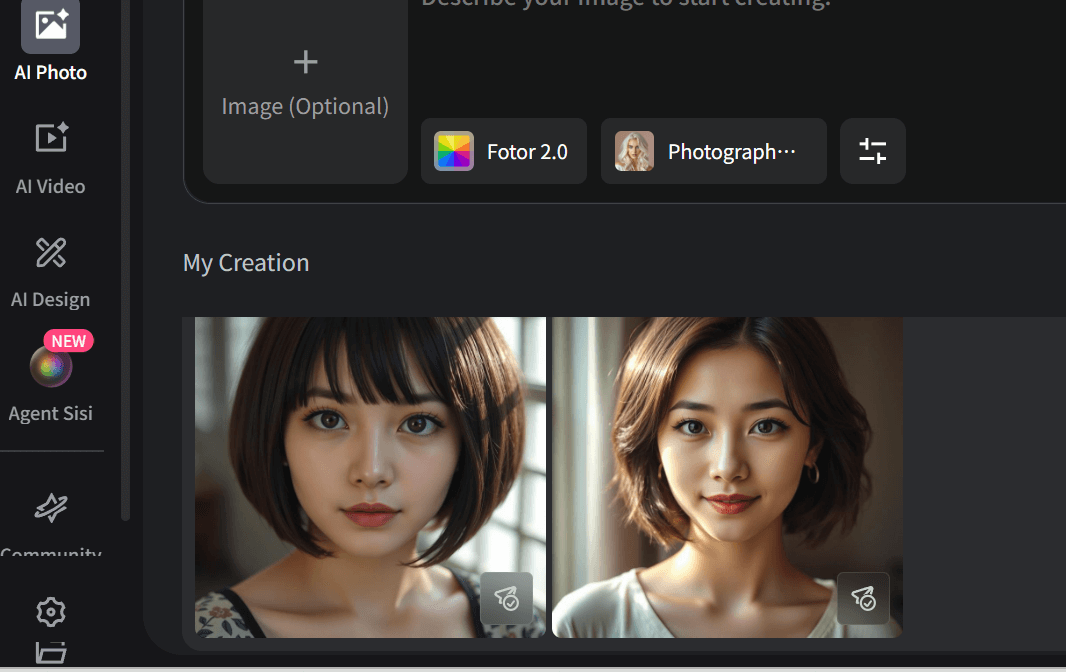
Task: Click the My Creation heading
Action: point(246,263)
